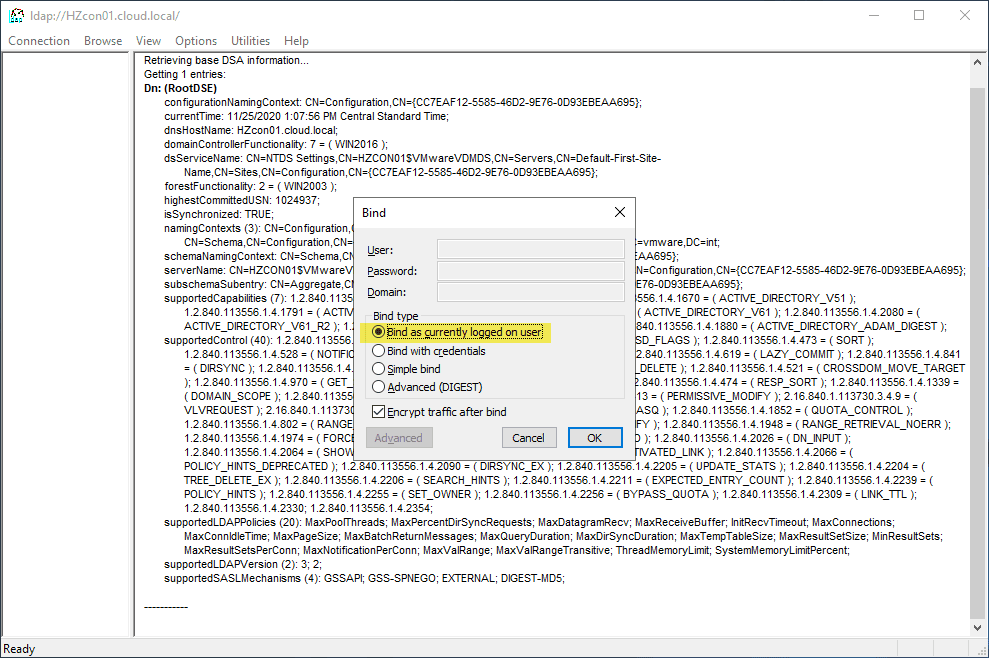The width and height of the screenshot is (989, 658).
Task: Click the highestCommittedUSN: 1024937 line
Action: [x=242, y=200]
